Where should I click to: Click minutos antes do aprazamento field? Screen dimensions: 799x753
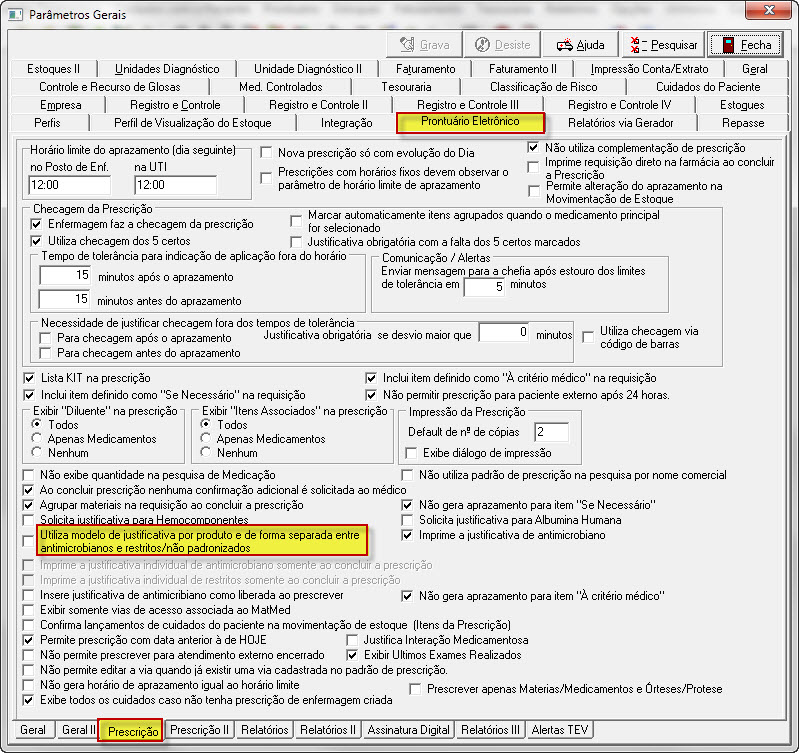64,299
